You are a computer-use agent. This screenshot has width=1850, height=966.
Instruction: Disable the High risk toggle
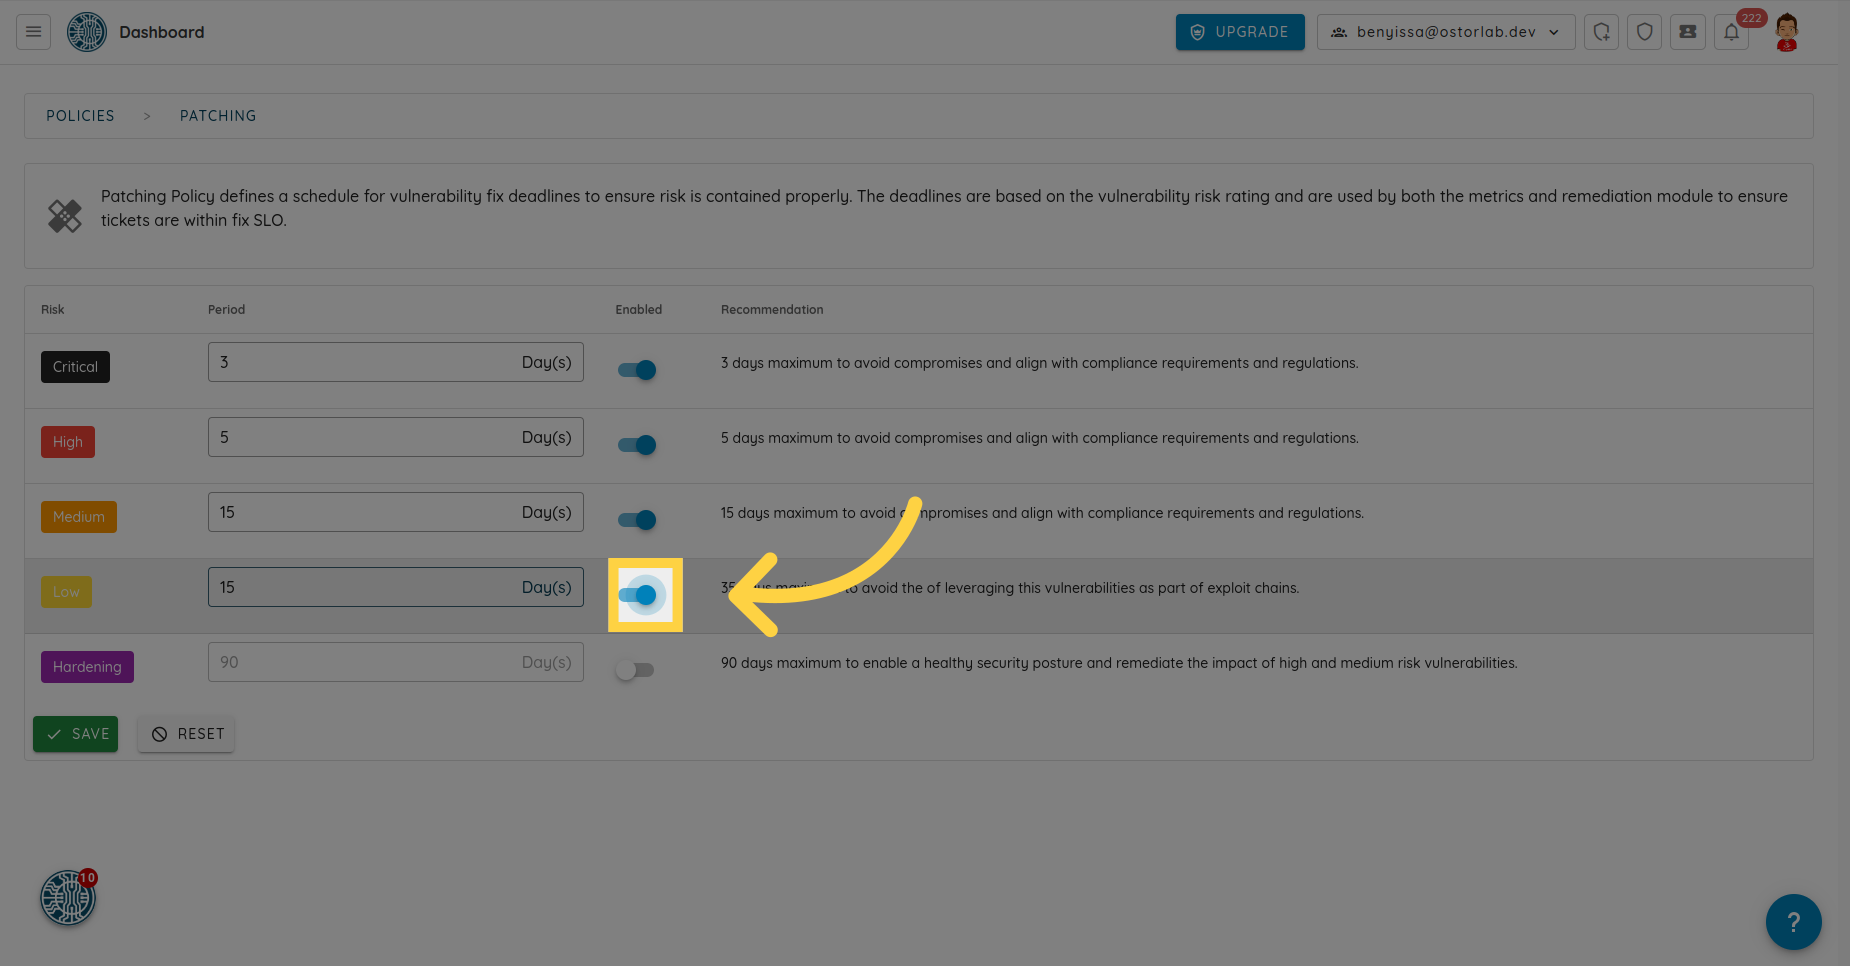point(637,445)
